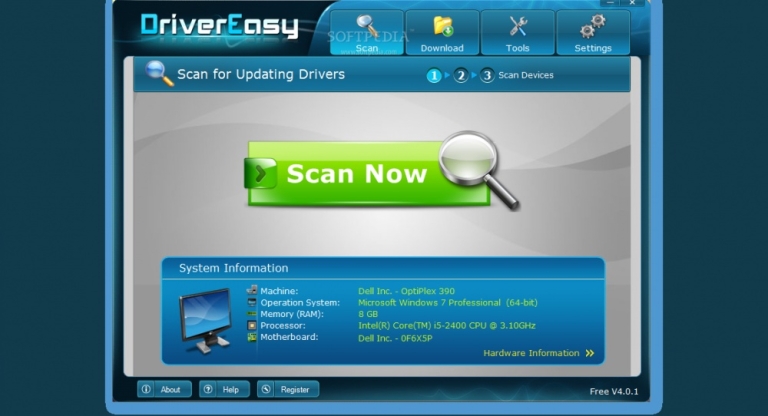The image size is (768, 416).
Task: Click 'Microsoft Windows 7 Professional (64-bit)' value
Action: pos(448,303)
